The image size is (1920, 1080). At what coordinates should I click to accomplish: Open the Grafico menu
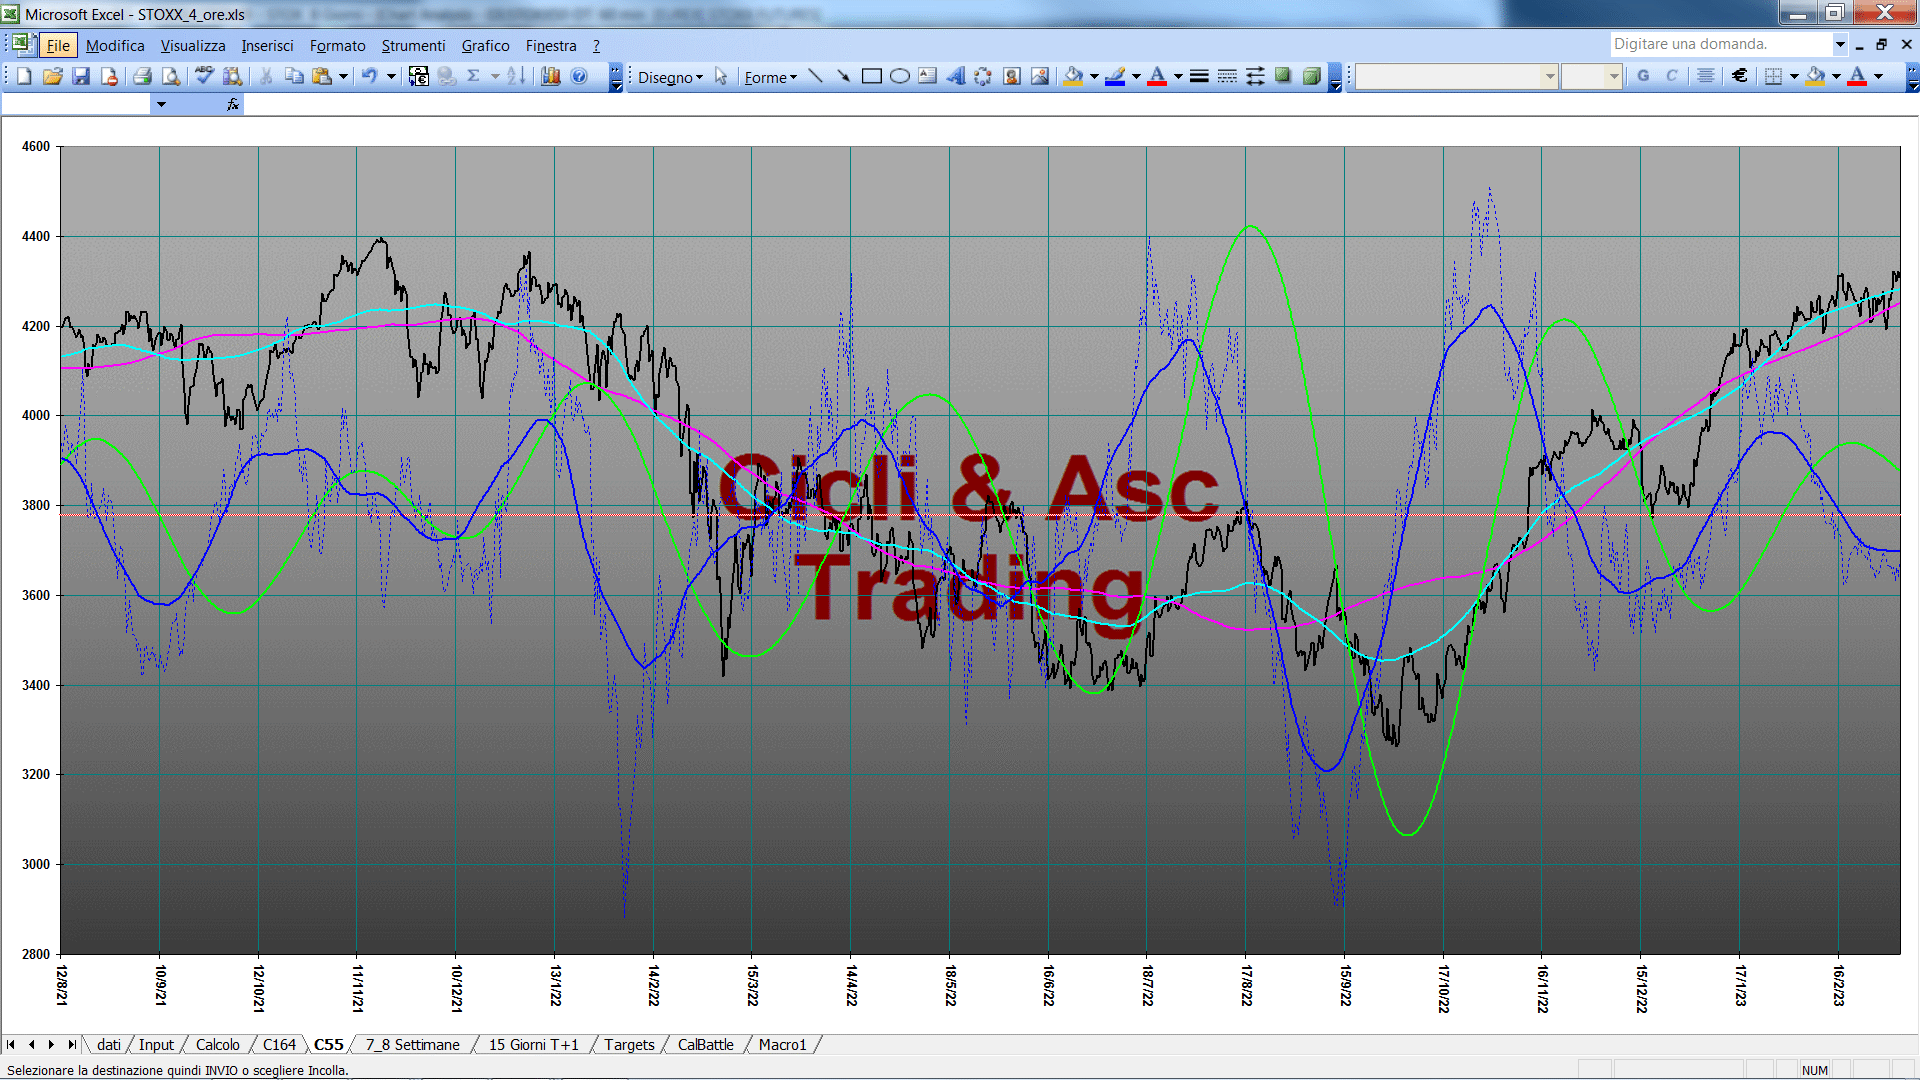point(485,45)
